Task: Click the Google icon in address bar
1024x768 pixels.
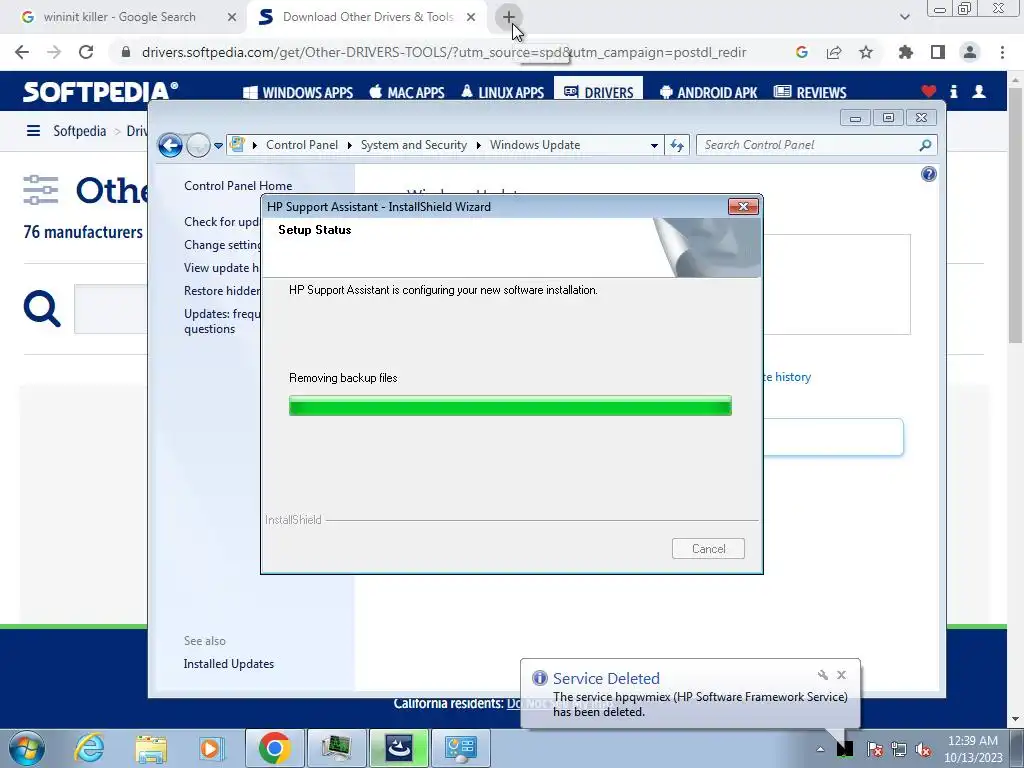Action: [802, 52]
